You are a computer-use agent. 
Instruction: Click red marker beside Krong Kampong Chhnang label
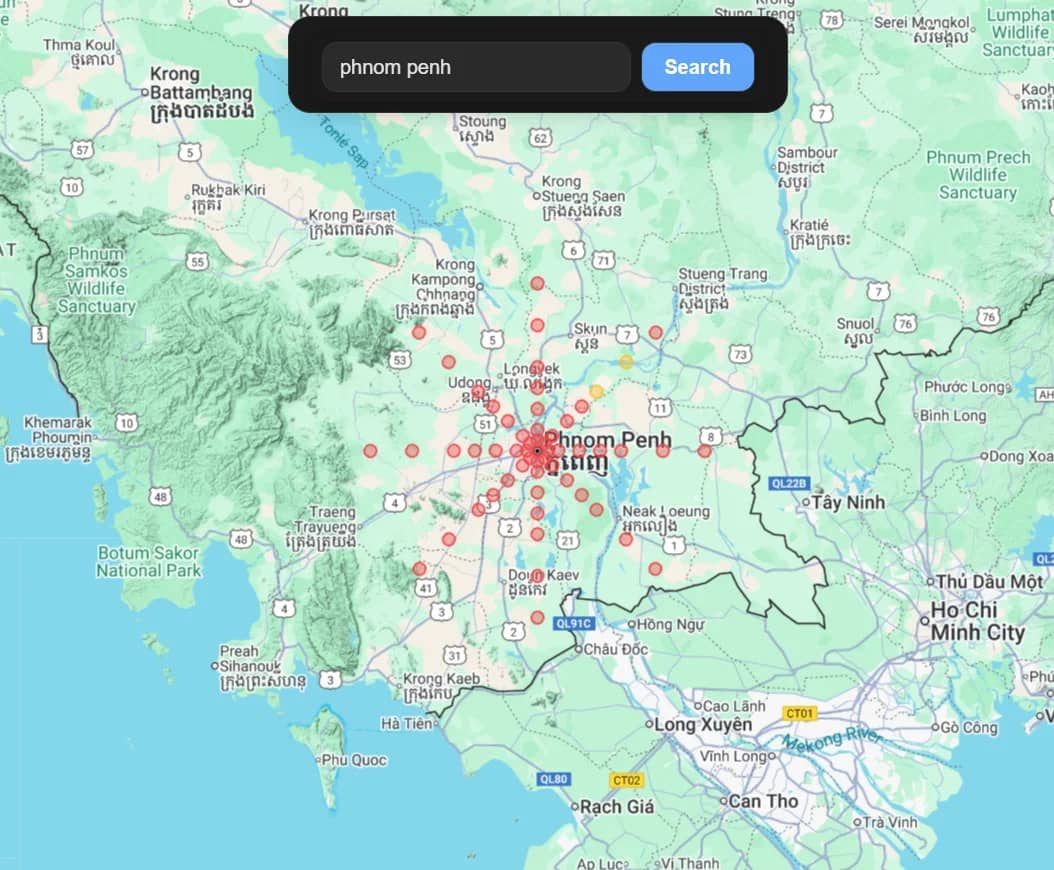tap(419, 332)
